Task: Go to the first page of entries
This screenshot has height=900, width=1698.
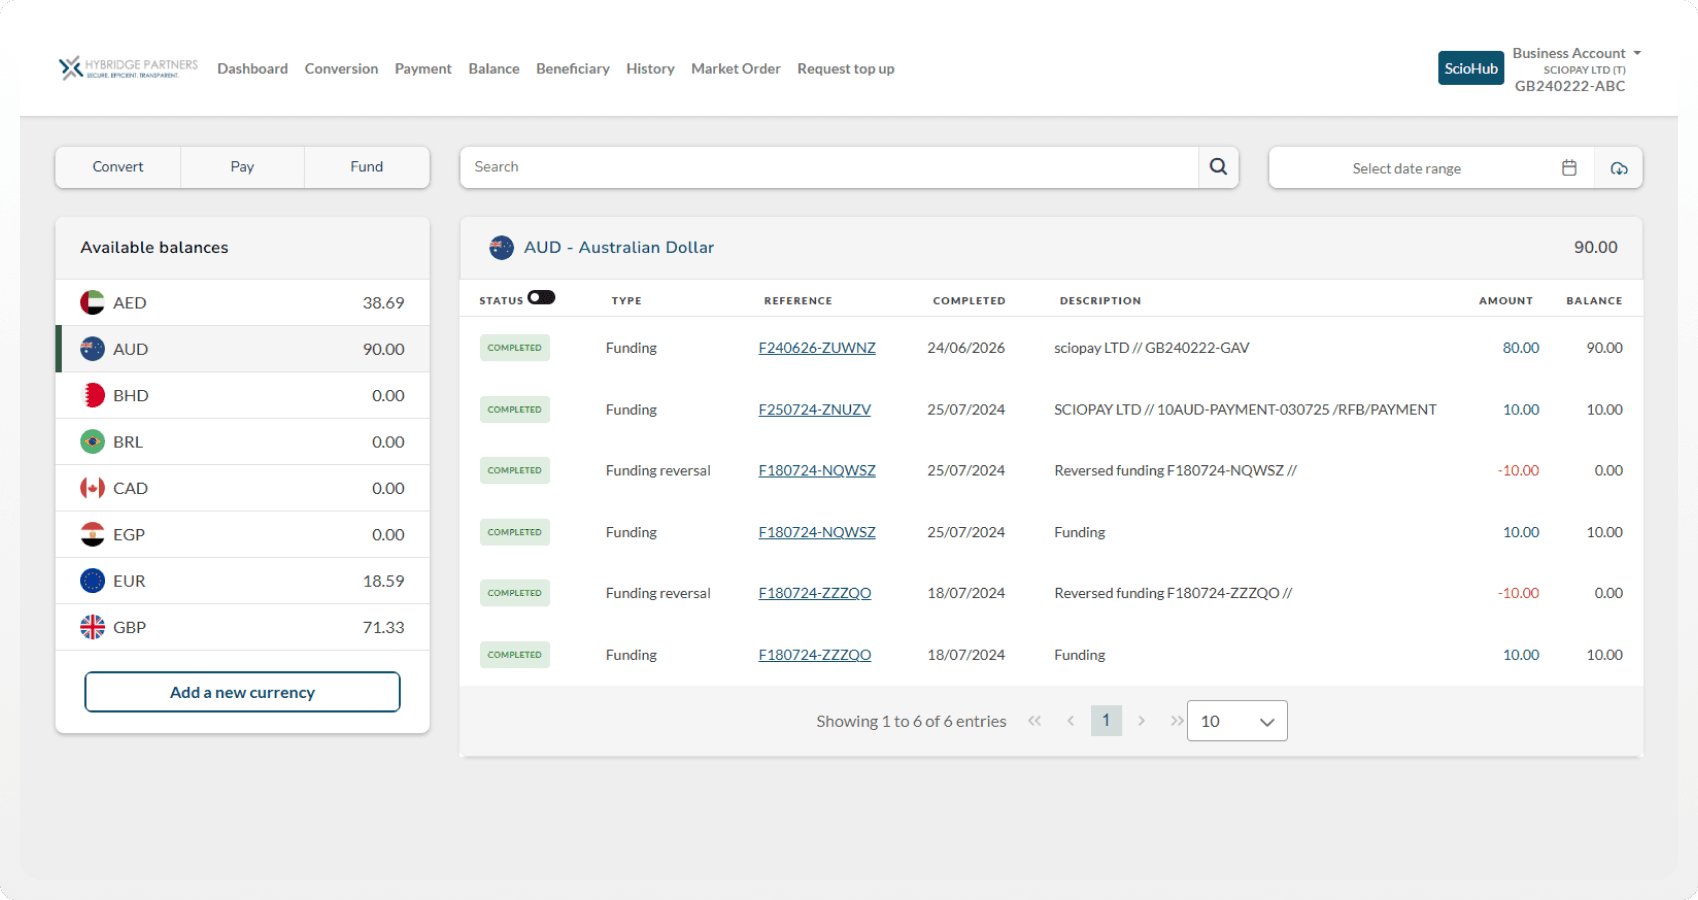Action: [x=1035, y=721]
